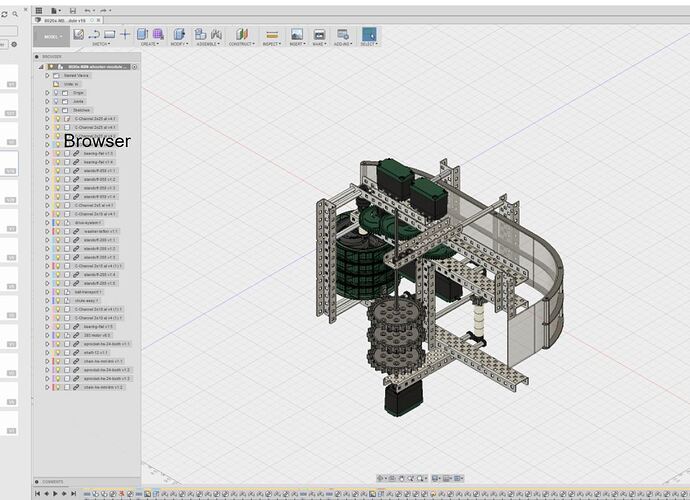Viewport: 690px width, 500px height.
Task: Toggle the Joints folder lightbulb
Action: 56,101
